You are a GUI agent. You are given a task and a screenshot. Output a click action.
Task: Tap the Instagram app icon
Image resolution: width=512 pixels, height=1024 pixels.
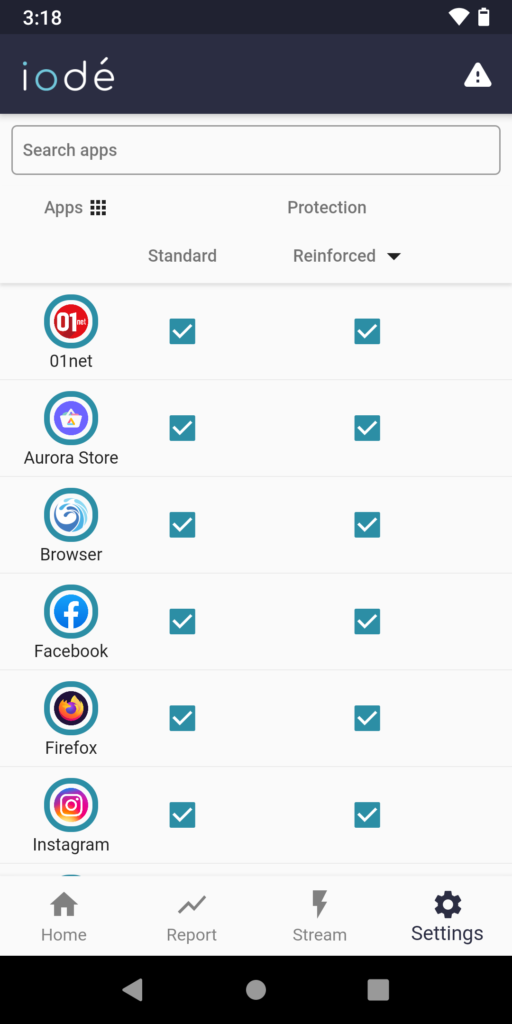[71, 805]
